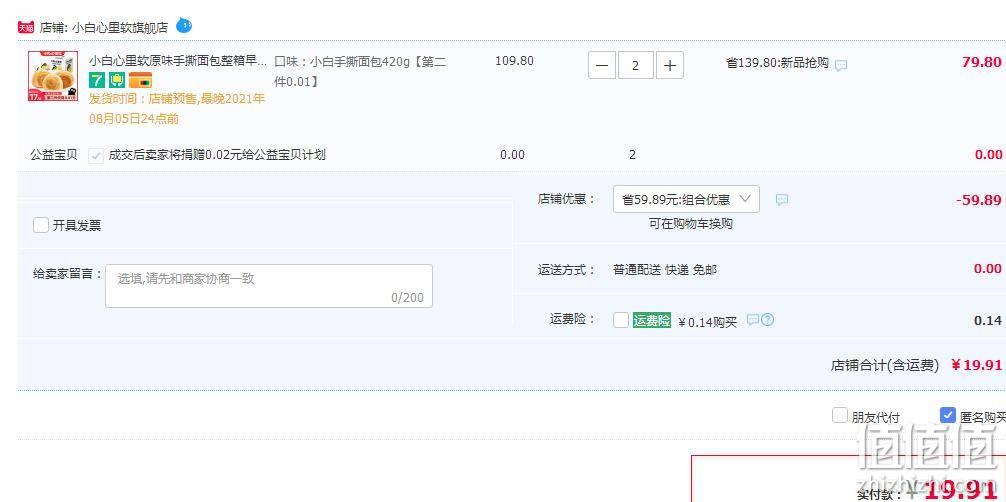Click the help icon beside 运费险 price
This screenshot has height=502, width=1006.
(x=767, y=319)
